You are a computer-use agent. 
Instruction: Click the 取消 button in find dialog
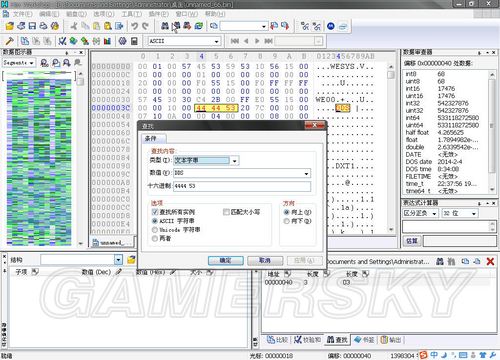(265, 260)
